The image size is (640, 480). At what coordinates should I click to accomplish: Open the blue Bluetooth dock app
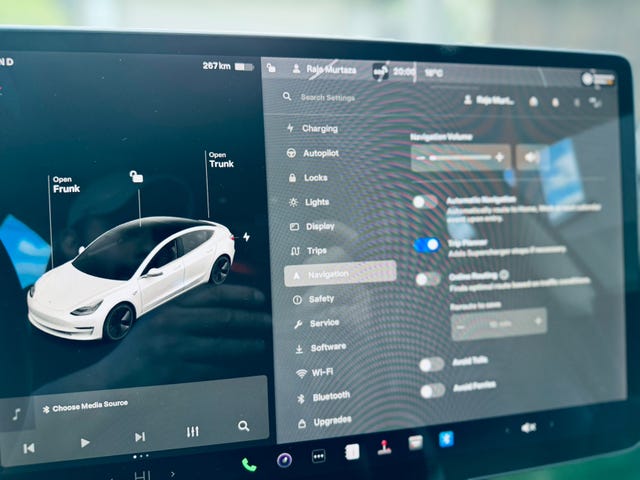[x=446, y=438]
